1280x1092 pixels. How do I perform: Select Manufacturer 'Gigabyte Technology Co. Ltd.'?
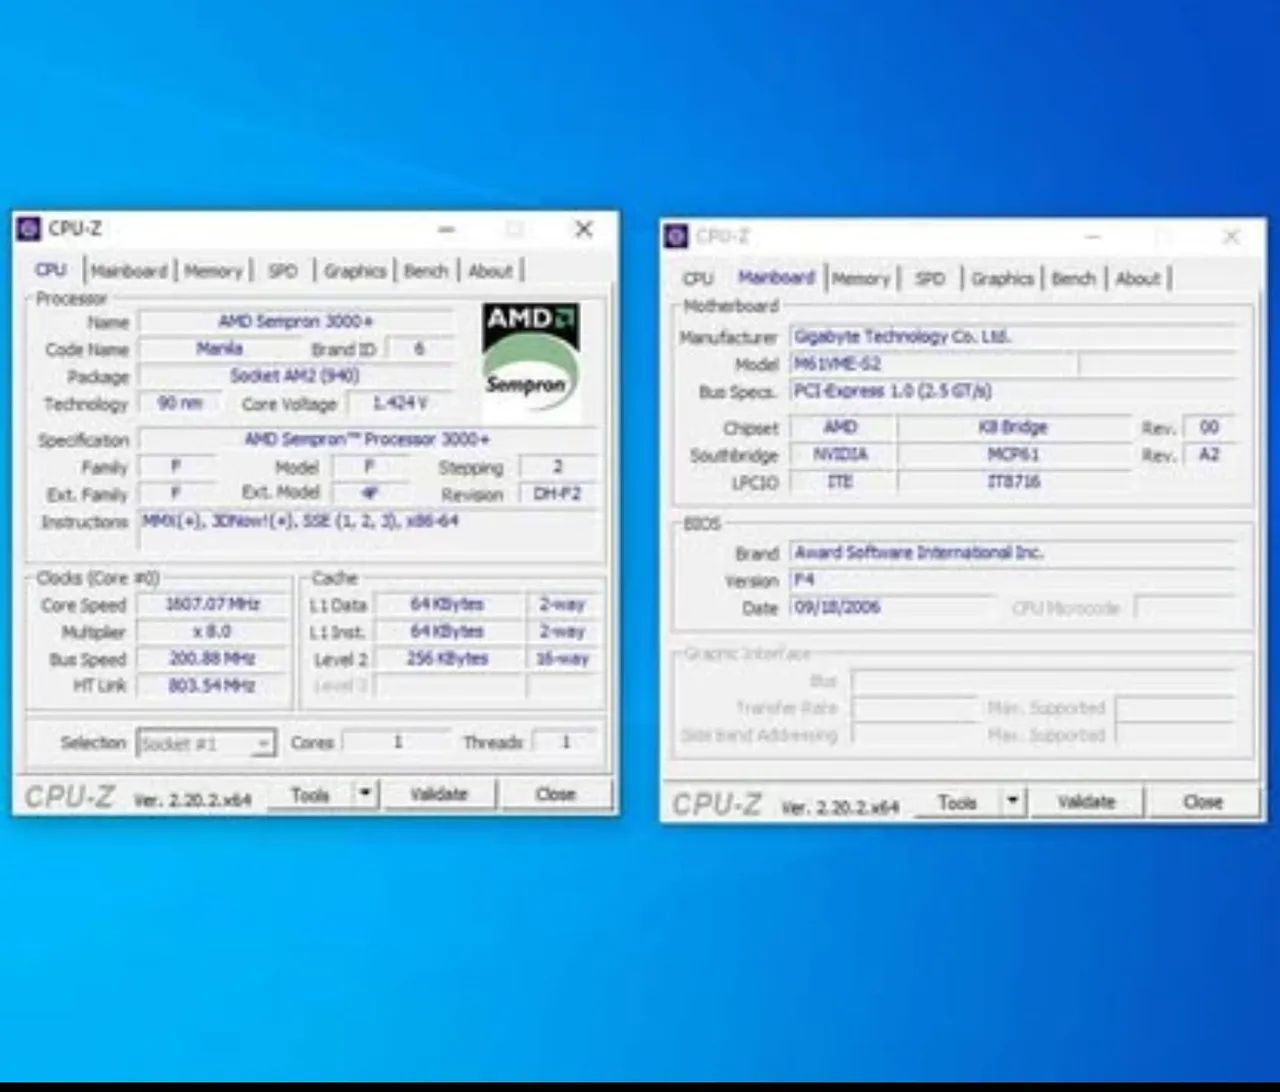click(1014, 337)
